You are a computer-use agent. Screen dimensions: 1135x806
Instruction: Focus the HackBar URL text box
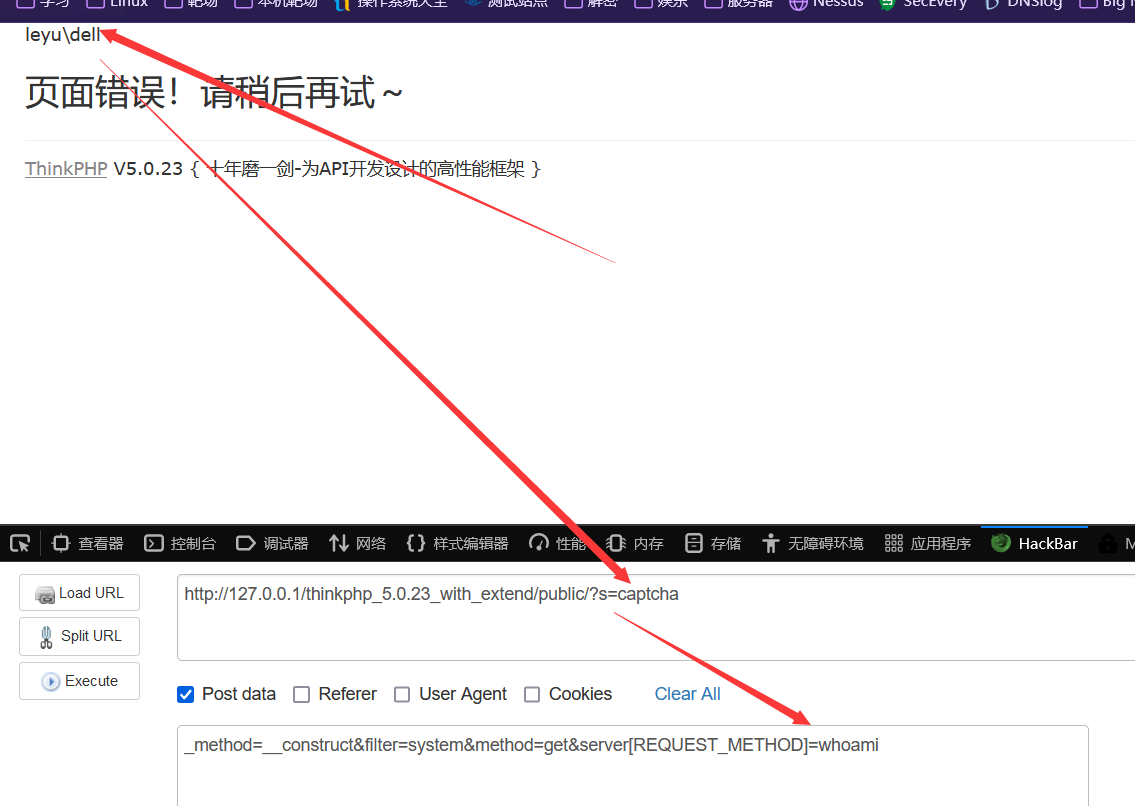click(656, 618)
